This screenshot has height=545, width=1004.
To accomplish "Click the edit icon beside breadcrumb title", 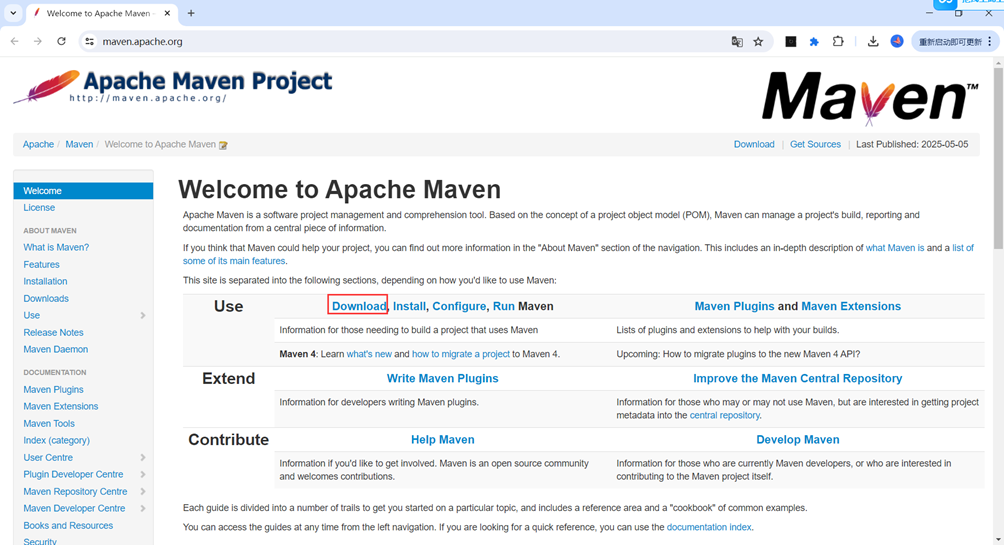I will (223, 145).
